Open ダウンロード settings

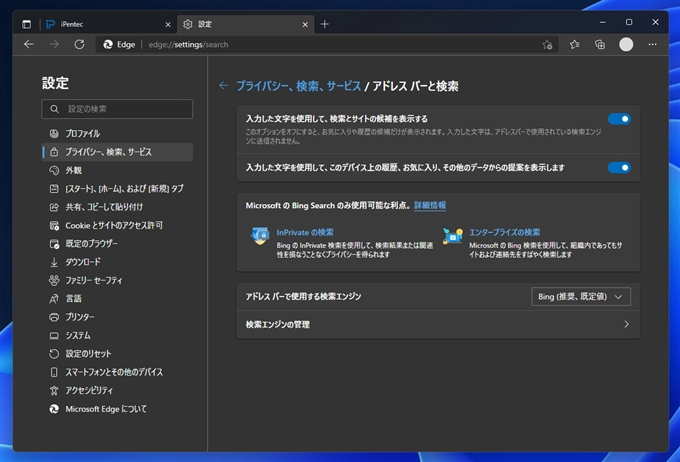click(117, 262)
